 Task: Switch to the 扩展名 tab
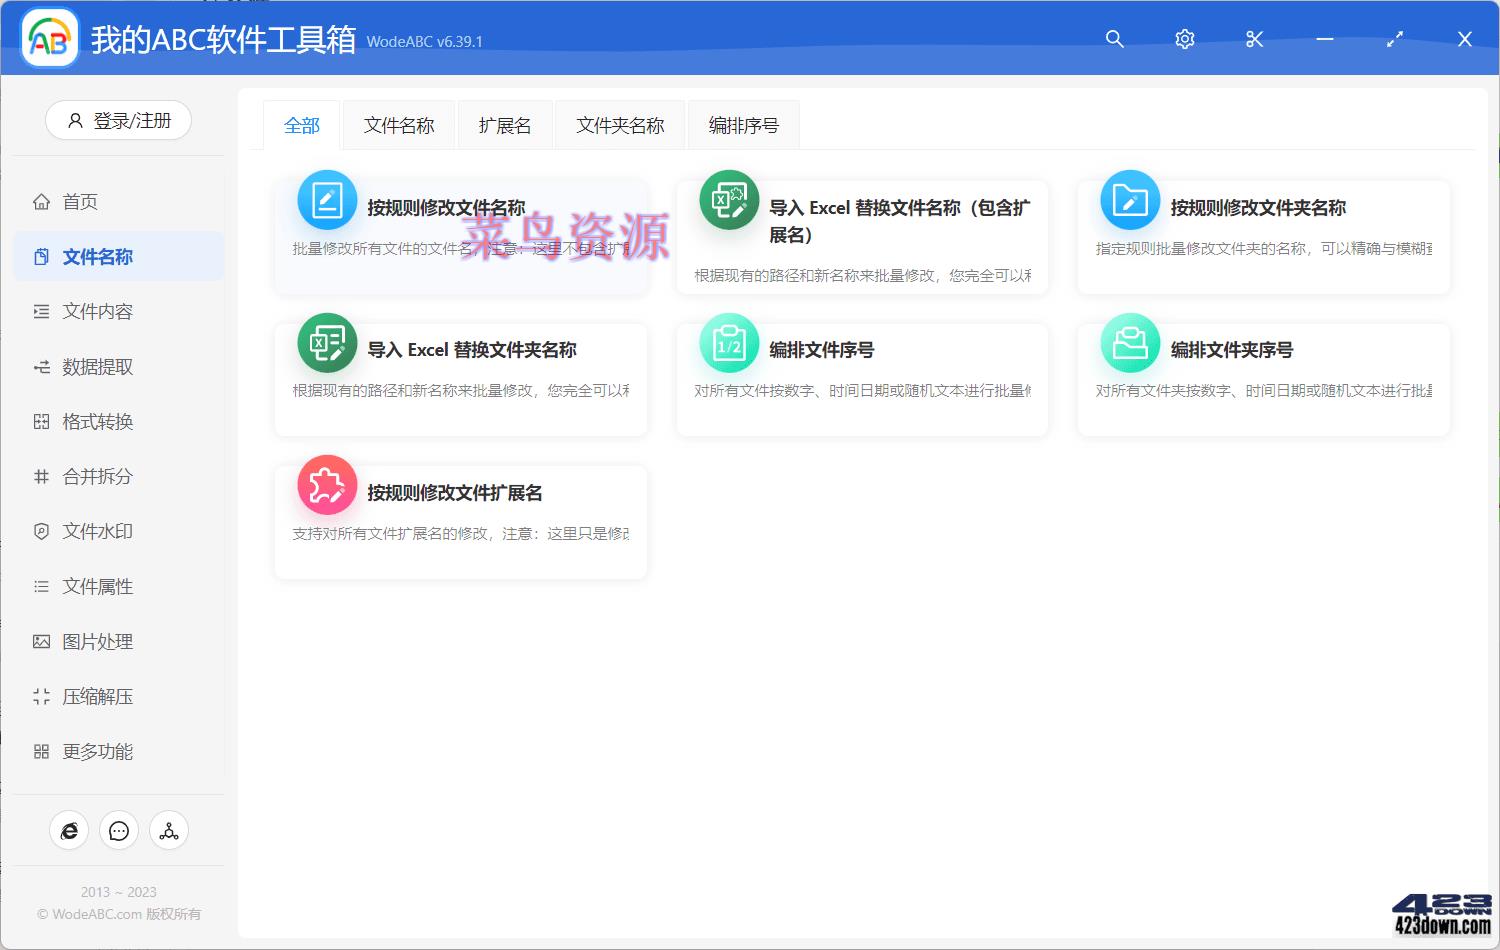(x=504, y=124)
